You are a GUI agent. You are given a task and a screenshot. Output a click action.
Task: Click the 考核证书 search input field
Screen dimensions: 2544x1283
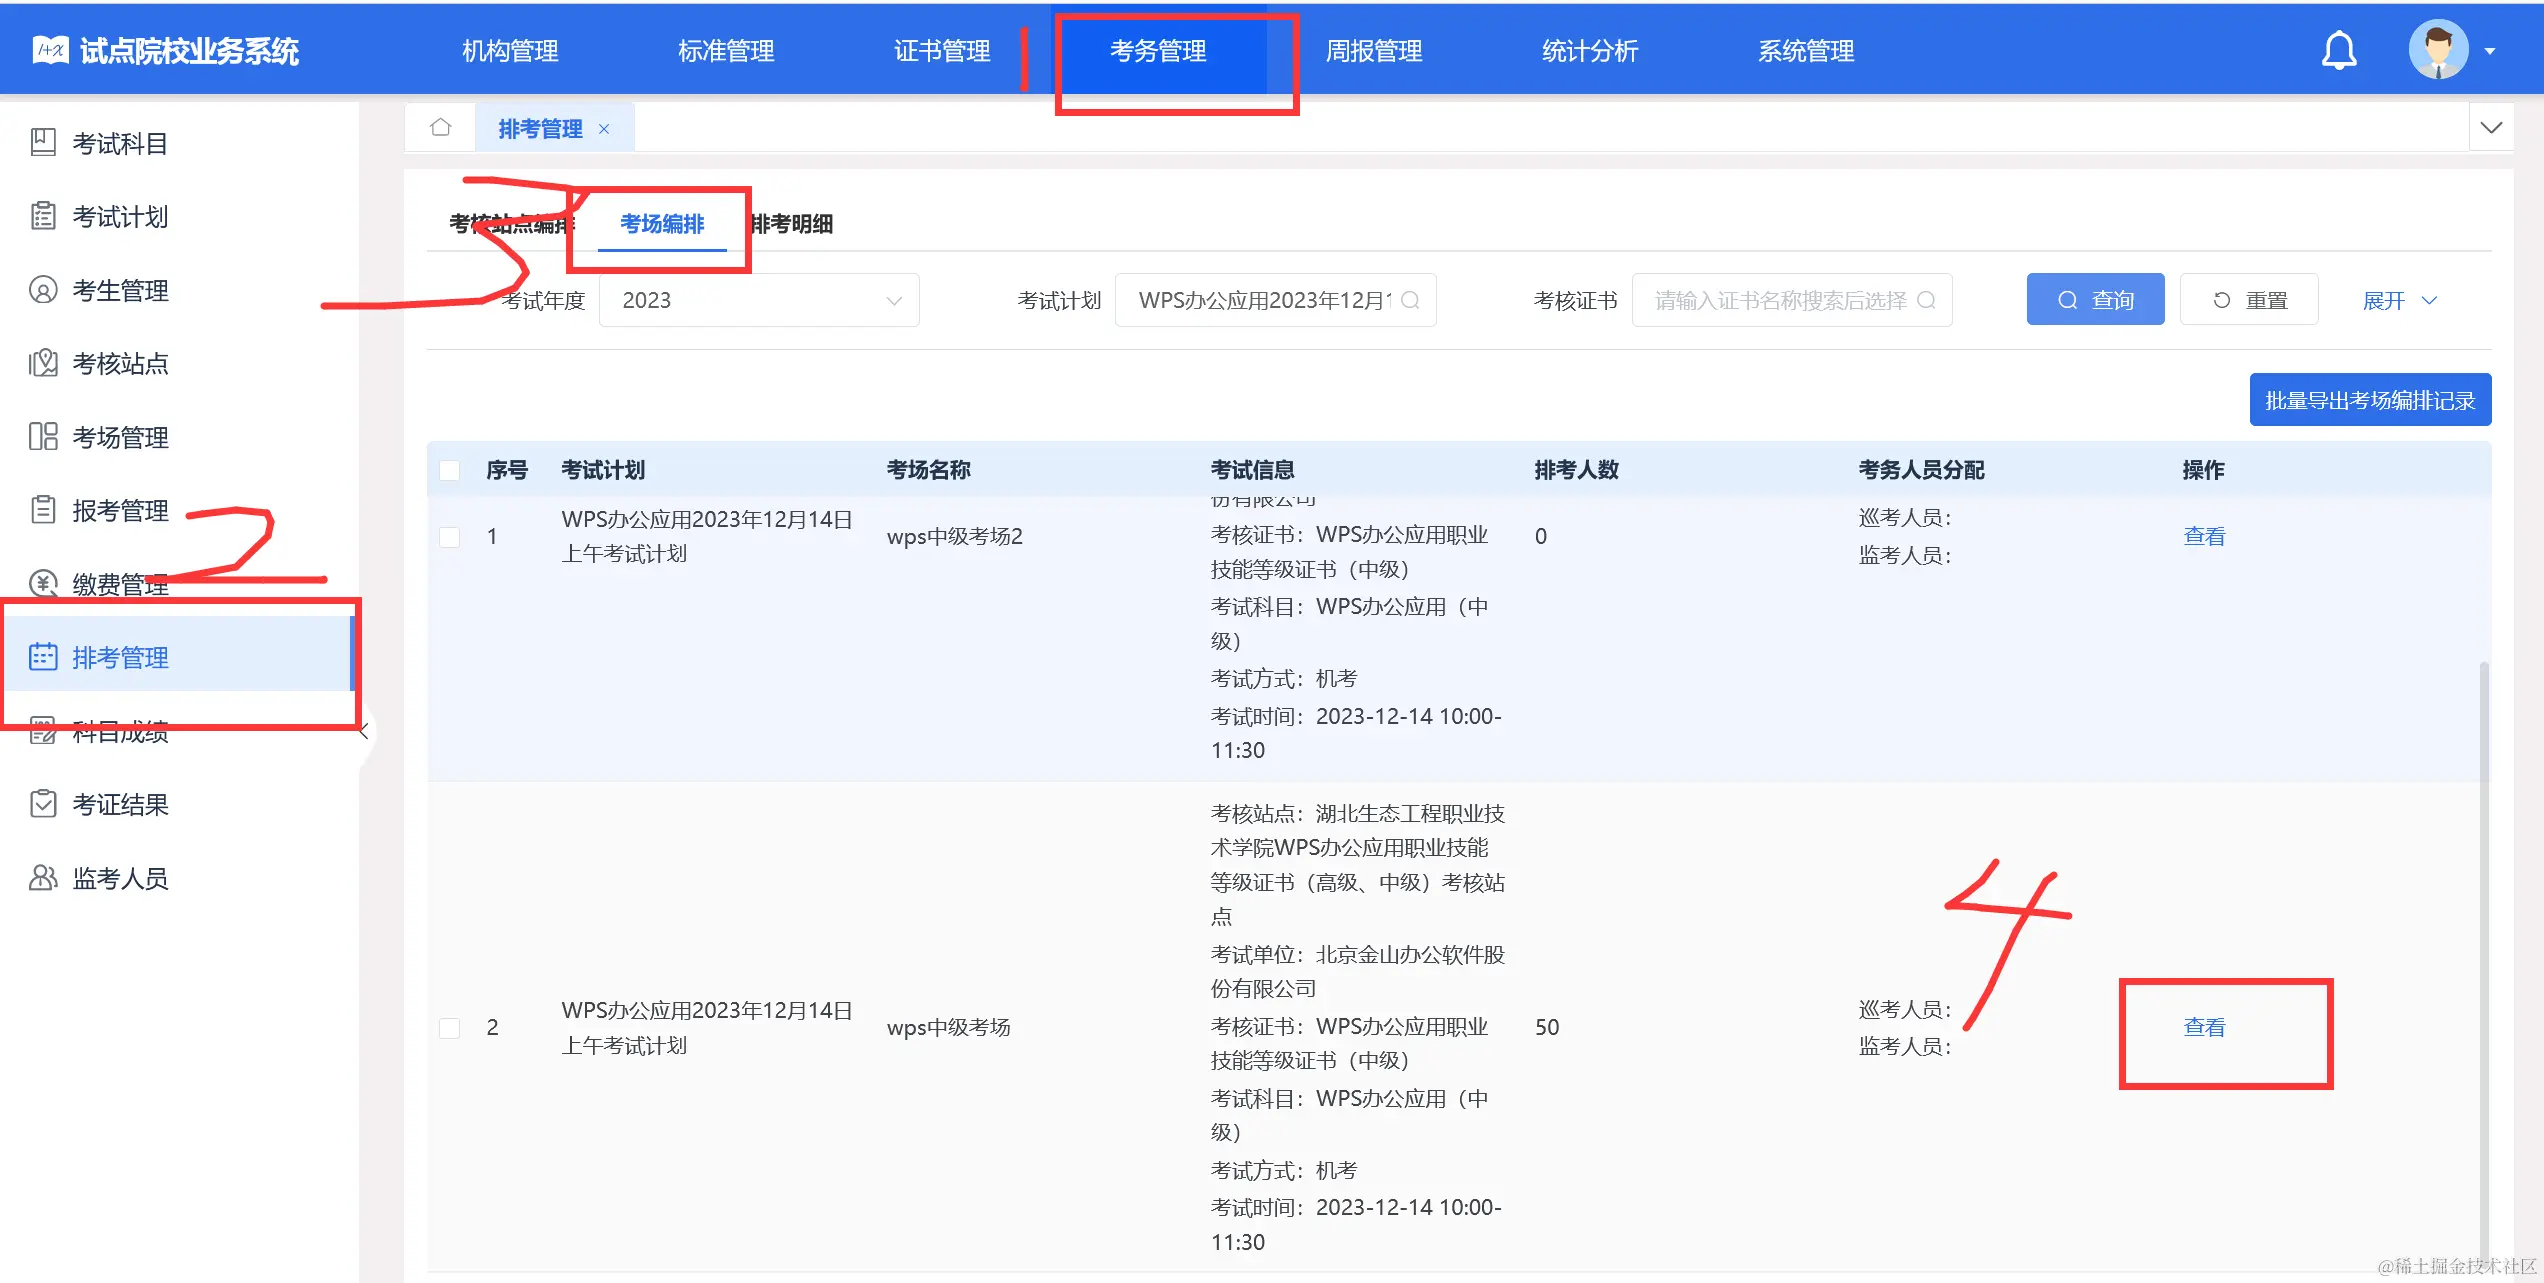pos(1790,299)
